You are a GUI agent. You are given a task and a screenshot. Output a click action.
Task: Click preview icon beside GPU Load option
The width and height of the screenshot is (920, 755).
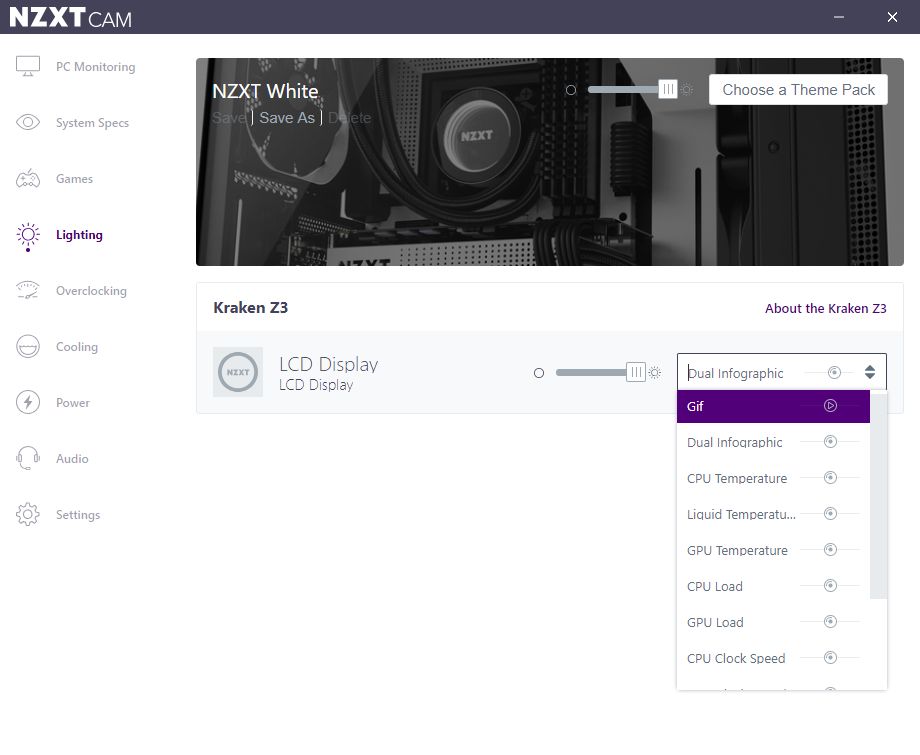click(x=830, y=621)
